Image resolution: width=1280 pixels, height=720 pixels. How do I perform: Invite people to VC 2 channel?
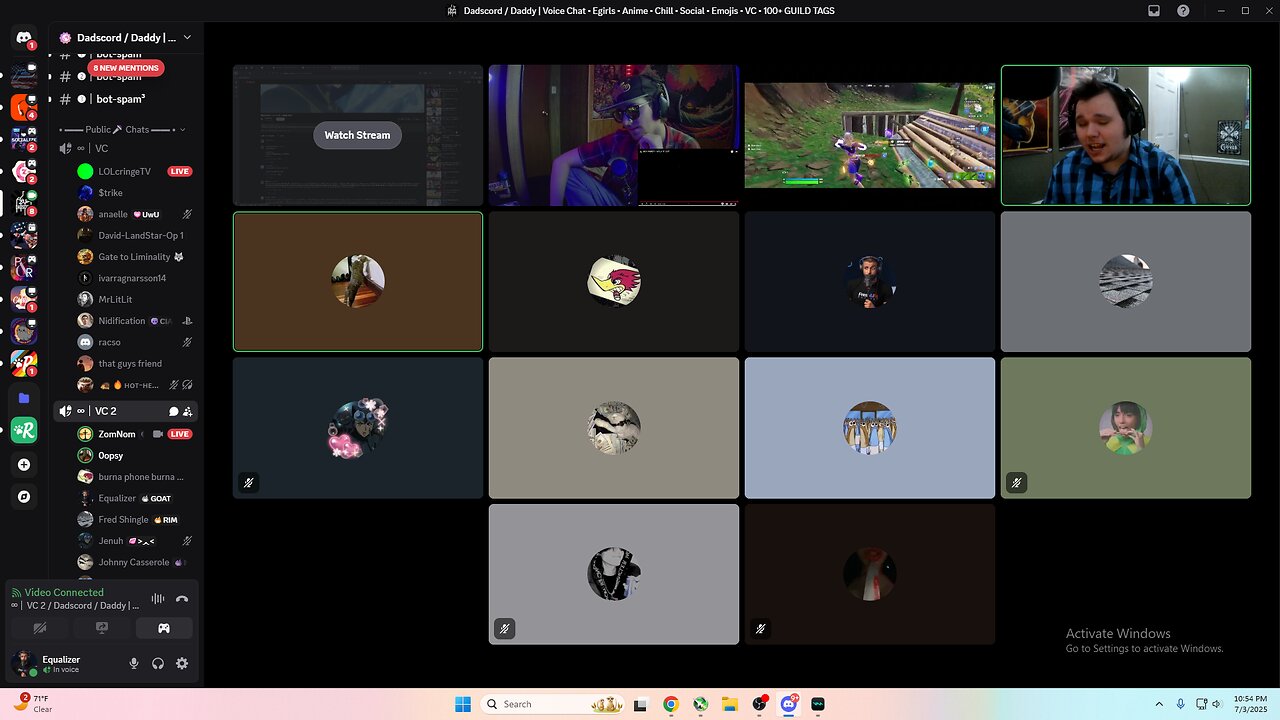click(188, 411)
